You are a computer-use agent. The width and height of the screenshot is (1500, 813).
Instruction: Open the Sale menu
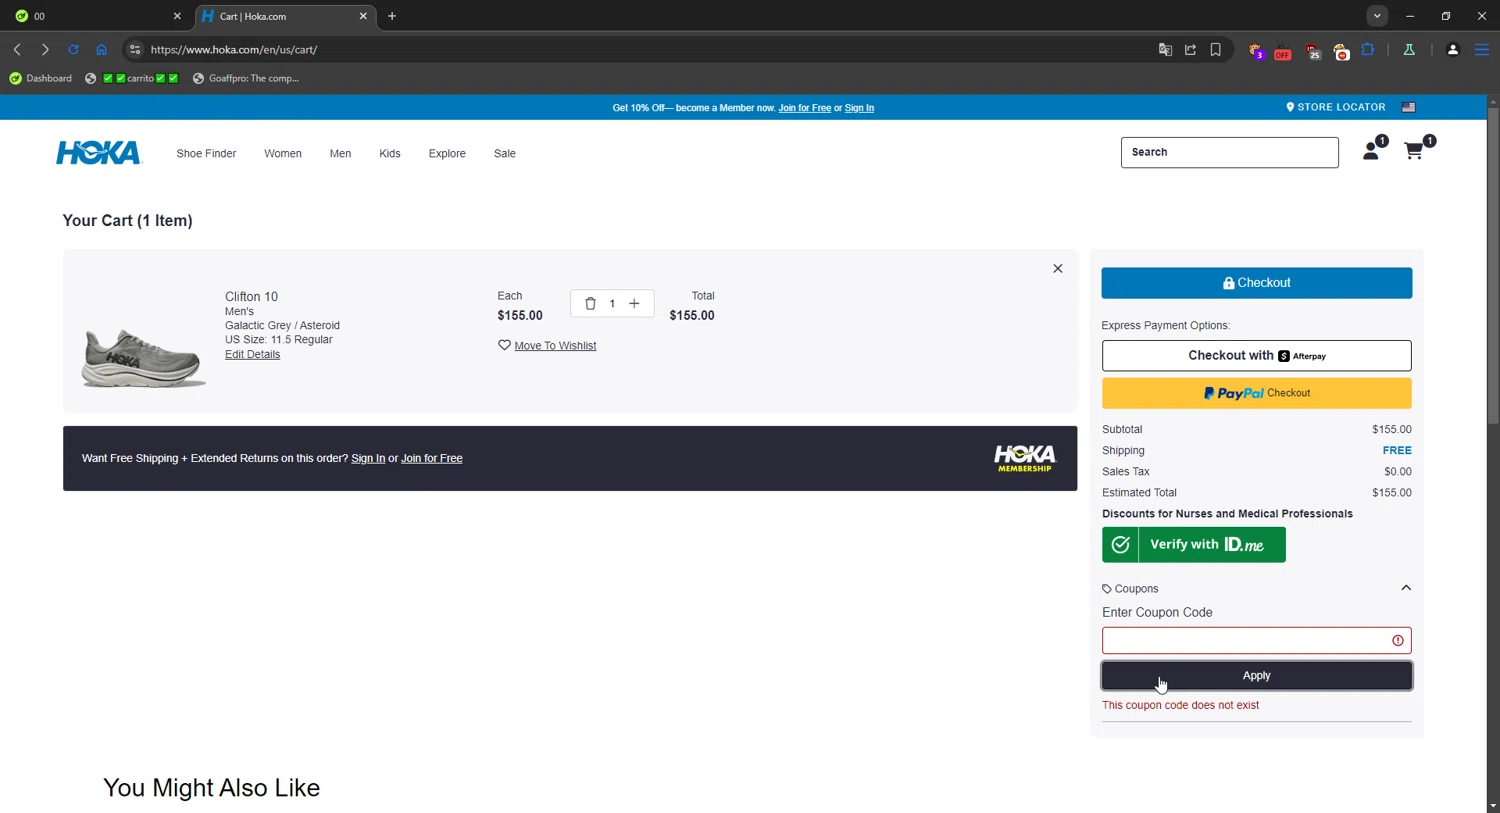505,153
